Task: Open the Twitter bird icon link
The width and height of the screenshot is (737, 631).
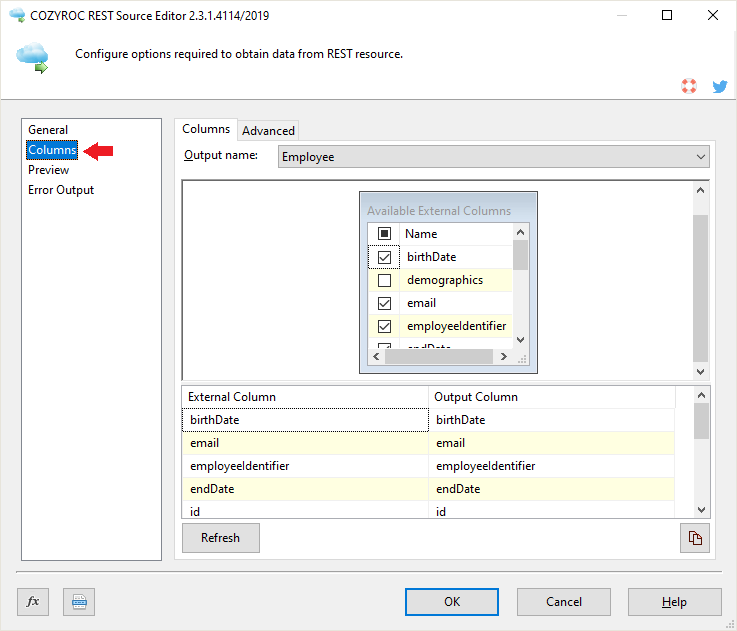Action: click(719, 87)
